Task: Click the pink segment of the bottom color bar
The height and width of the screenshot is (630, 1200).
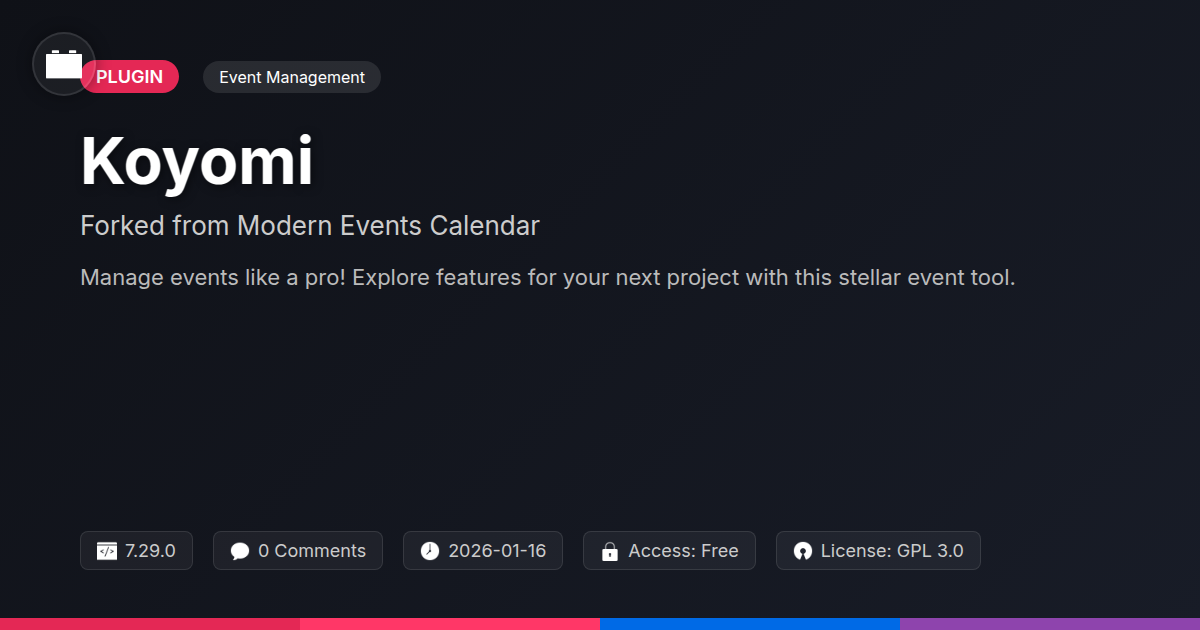Action: point(450,623)
